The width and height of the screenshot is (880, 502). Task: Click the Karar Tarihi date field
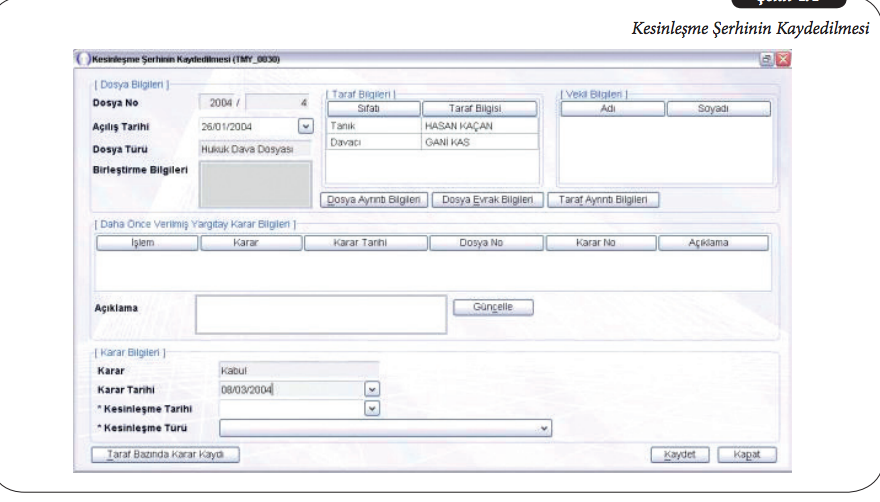click(290, 390)
